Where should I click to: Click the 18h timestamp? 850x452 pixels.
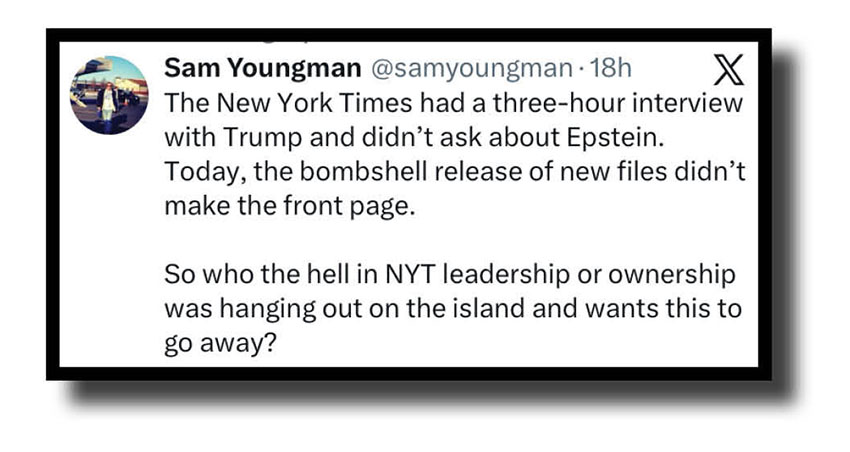click(612, 68)
